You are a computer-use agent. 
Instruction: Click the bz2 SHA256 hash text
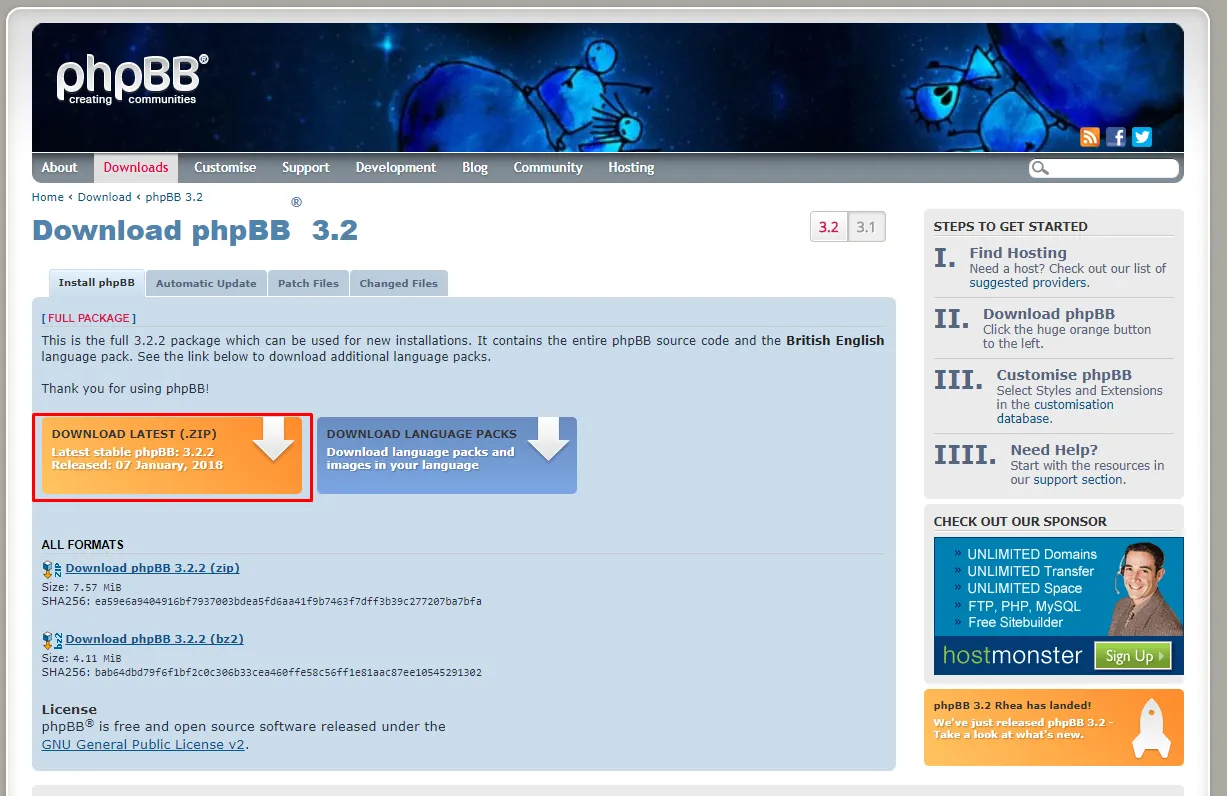[288, 673]
